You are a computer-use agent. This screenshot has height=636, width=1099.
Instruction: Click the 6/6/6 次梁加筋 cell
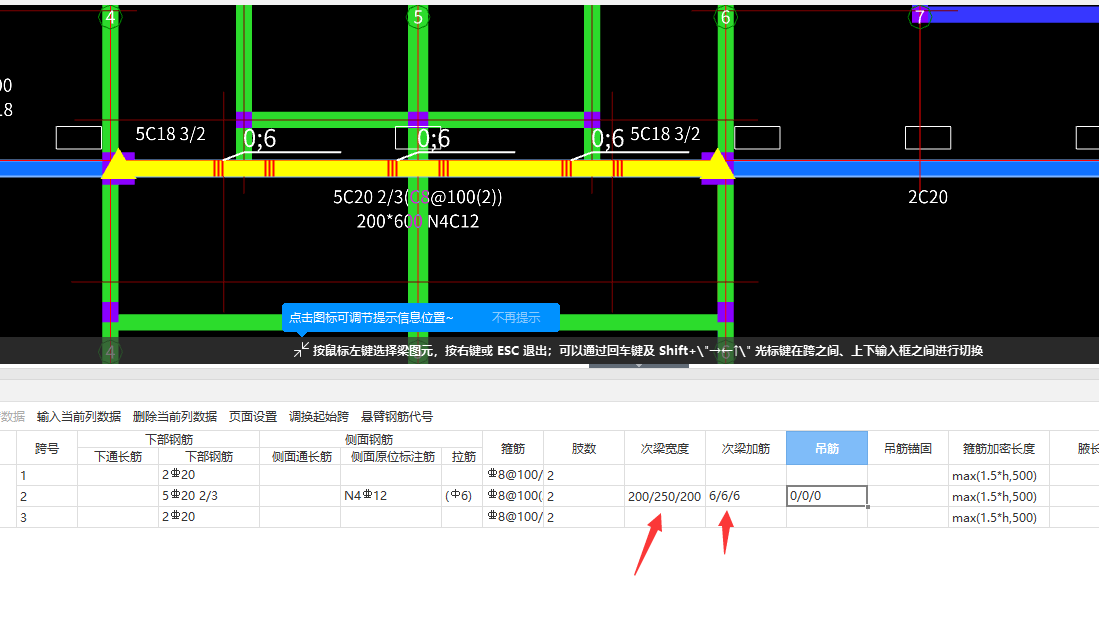coord(746,496)
